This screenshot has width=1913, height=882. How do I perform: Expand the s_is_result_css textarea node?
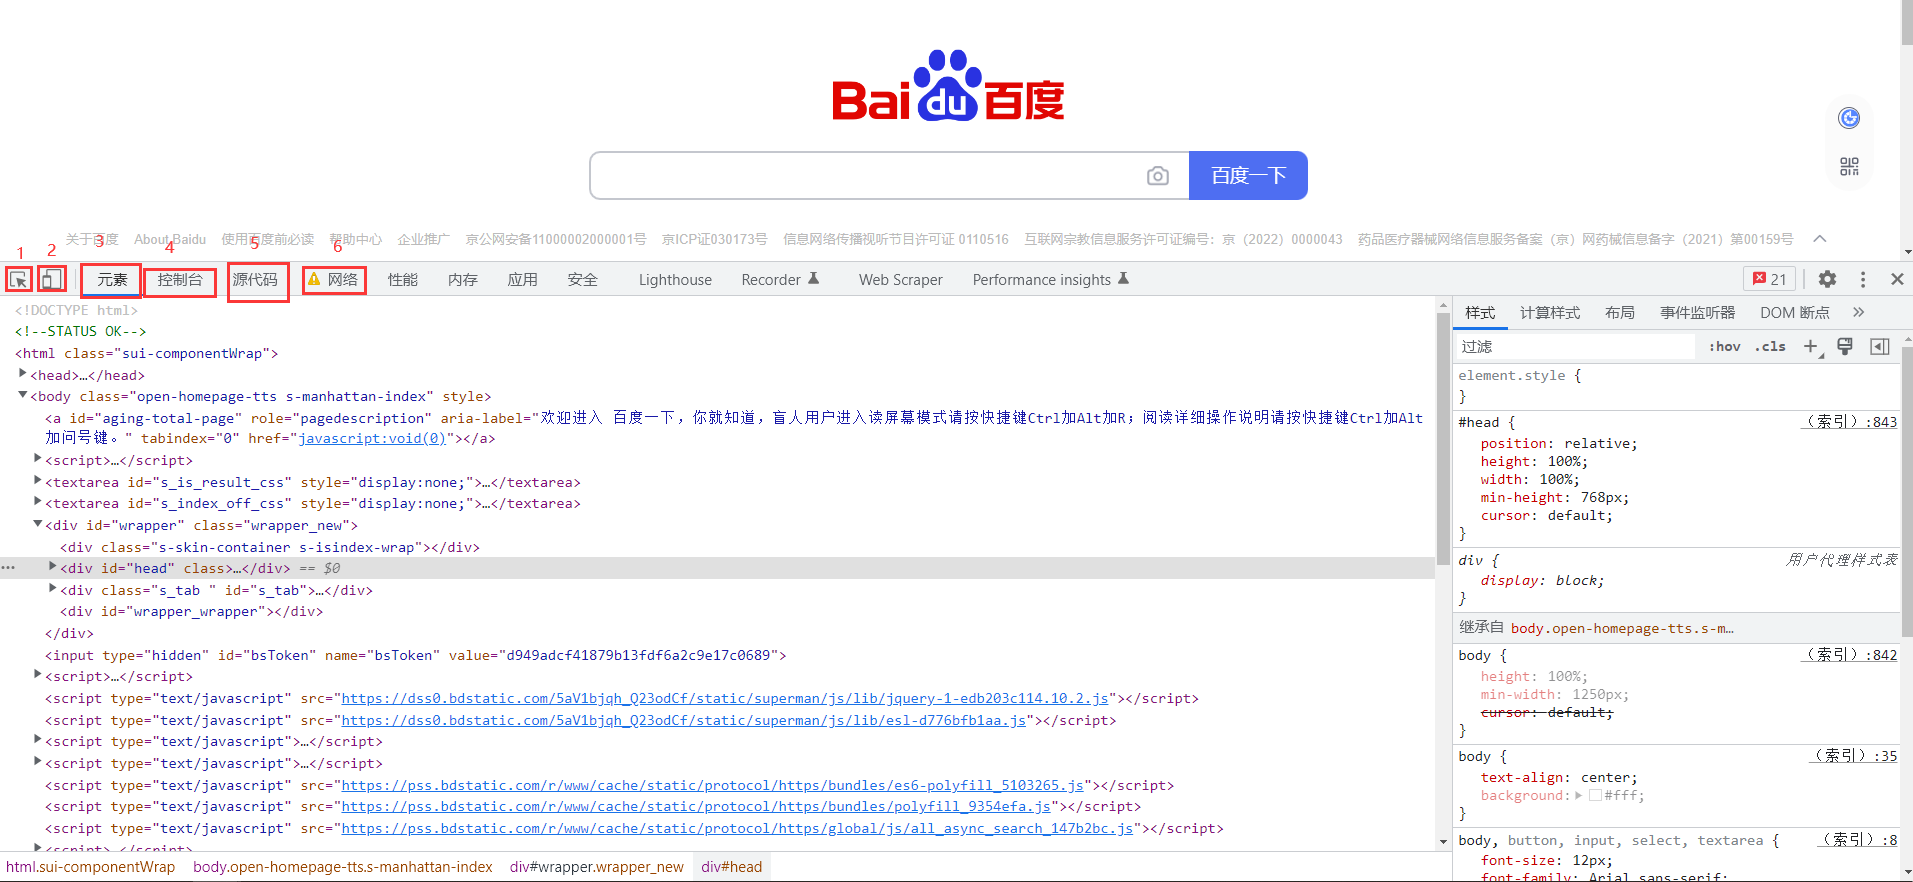[x=38, y=481]
